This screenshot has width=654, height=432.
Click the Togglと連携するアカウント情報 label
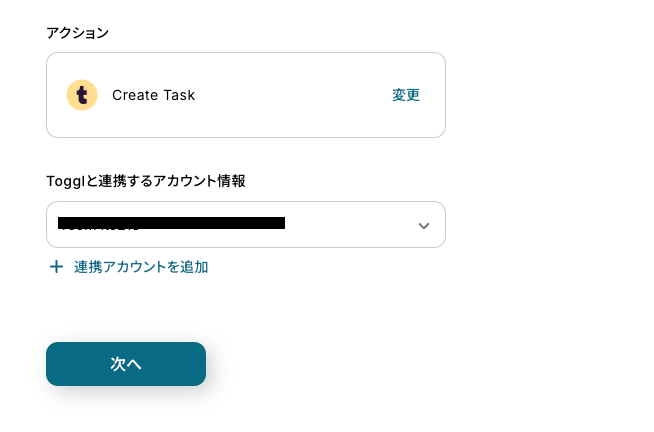[x=146, y=181]
